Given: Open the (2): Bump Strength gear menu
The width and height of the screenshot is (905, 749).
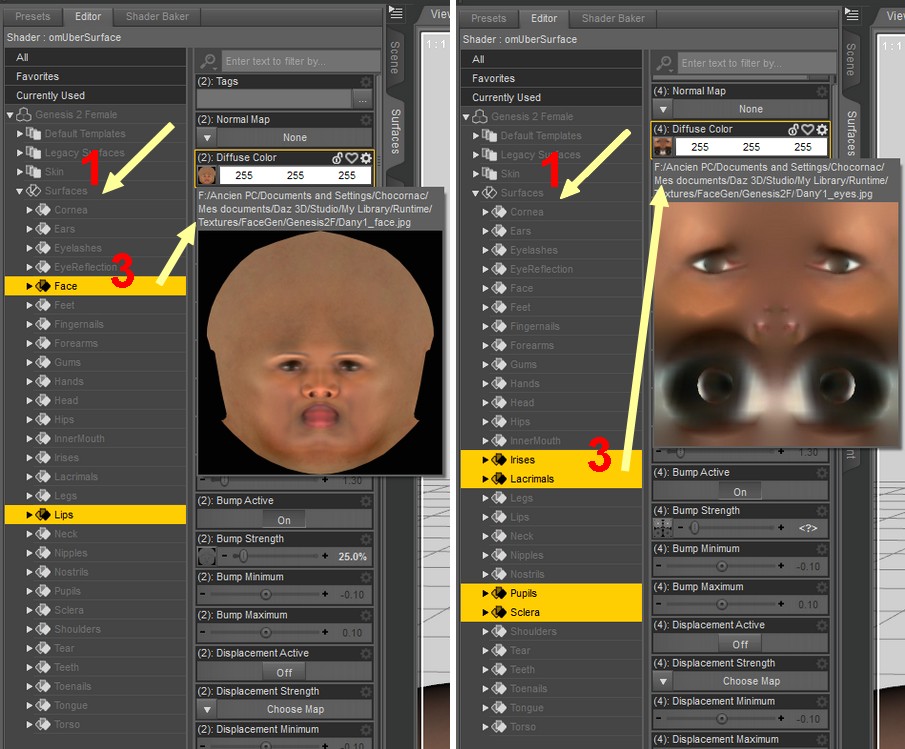Looking at the screenshot, I should coord(366,539).
